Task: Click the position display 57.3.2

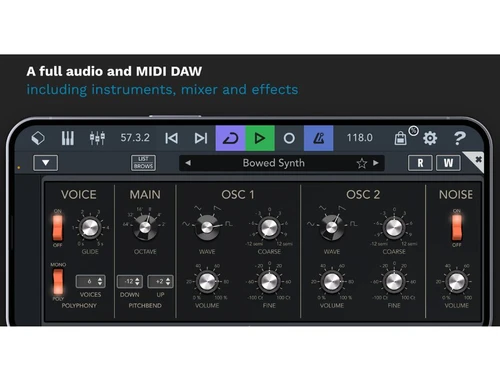Action: tap(135, 138)
